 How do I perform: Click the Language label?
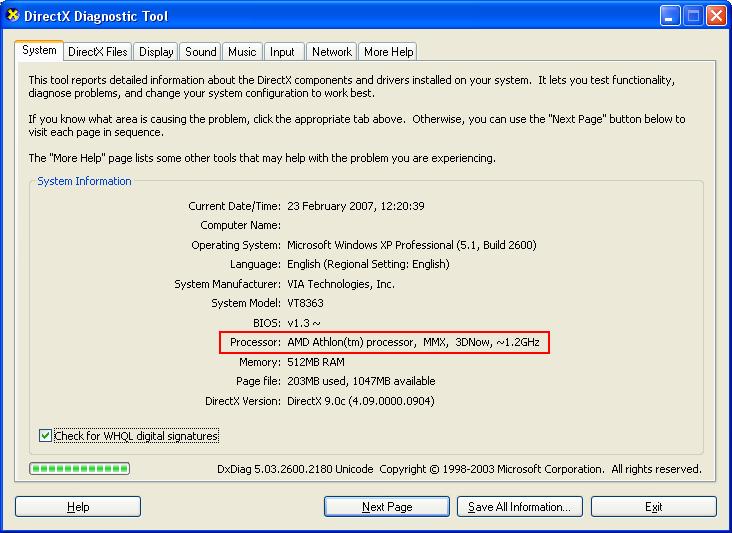(x=255, y=264)
